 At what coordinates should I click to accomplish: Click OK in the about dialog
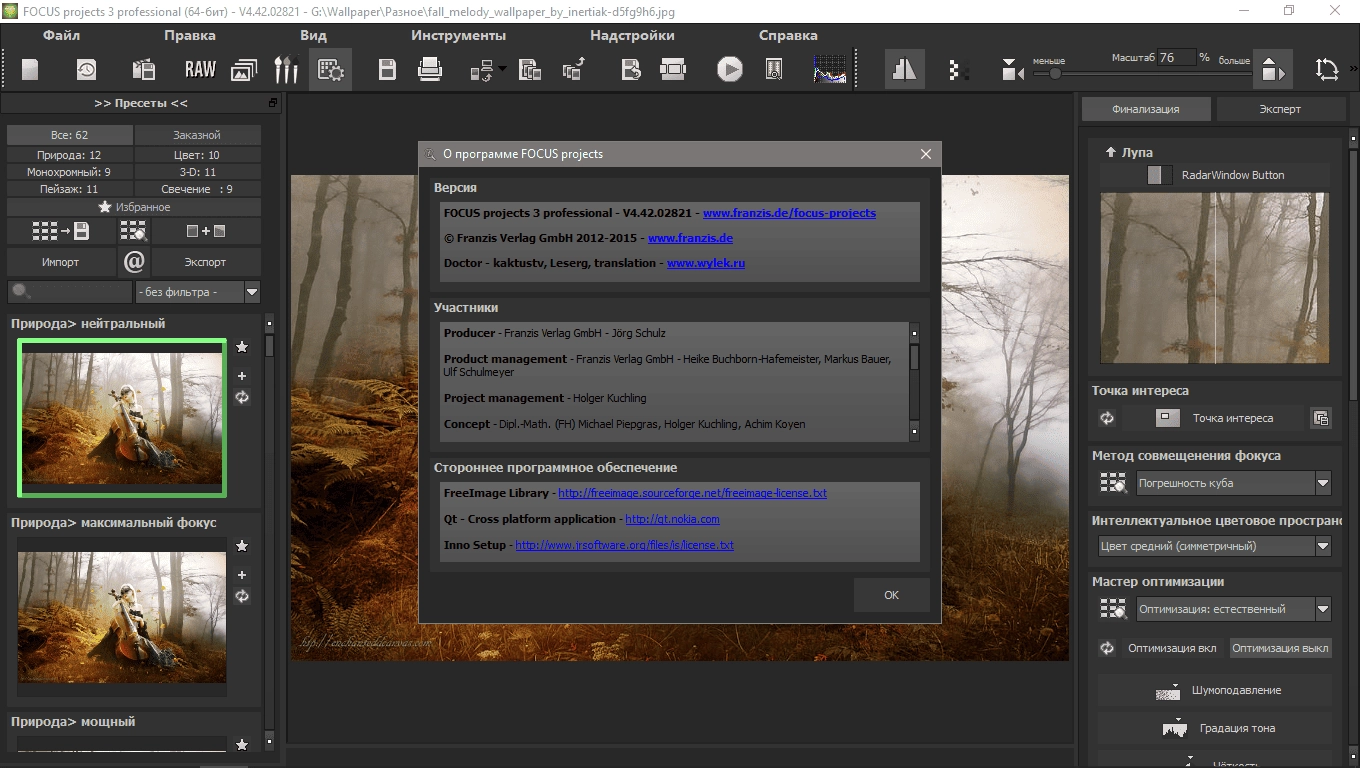click(891, 595)
